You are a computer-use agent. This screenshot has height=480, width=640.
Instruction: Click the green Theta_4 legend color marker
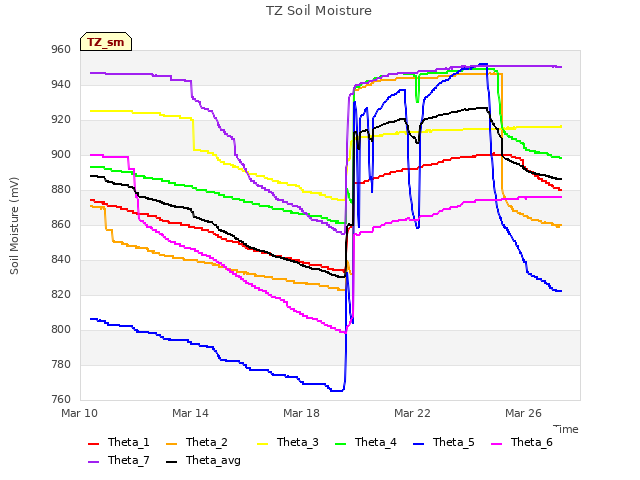[340, 444]
